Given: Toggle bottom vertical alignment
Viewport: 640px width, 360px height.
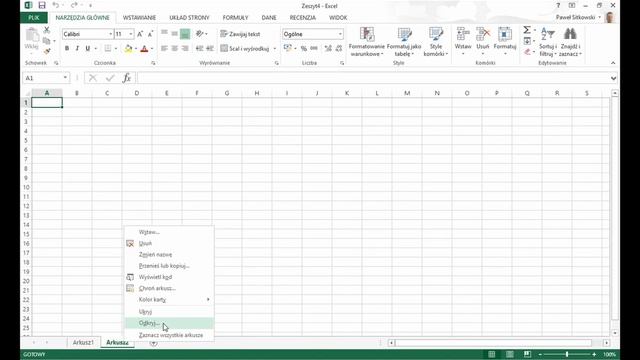Looking at the screenshot, I should [185, 34].
